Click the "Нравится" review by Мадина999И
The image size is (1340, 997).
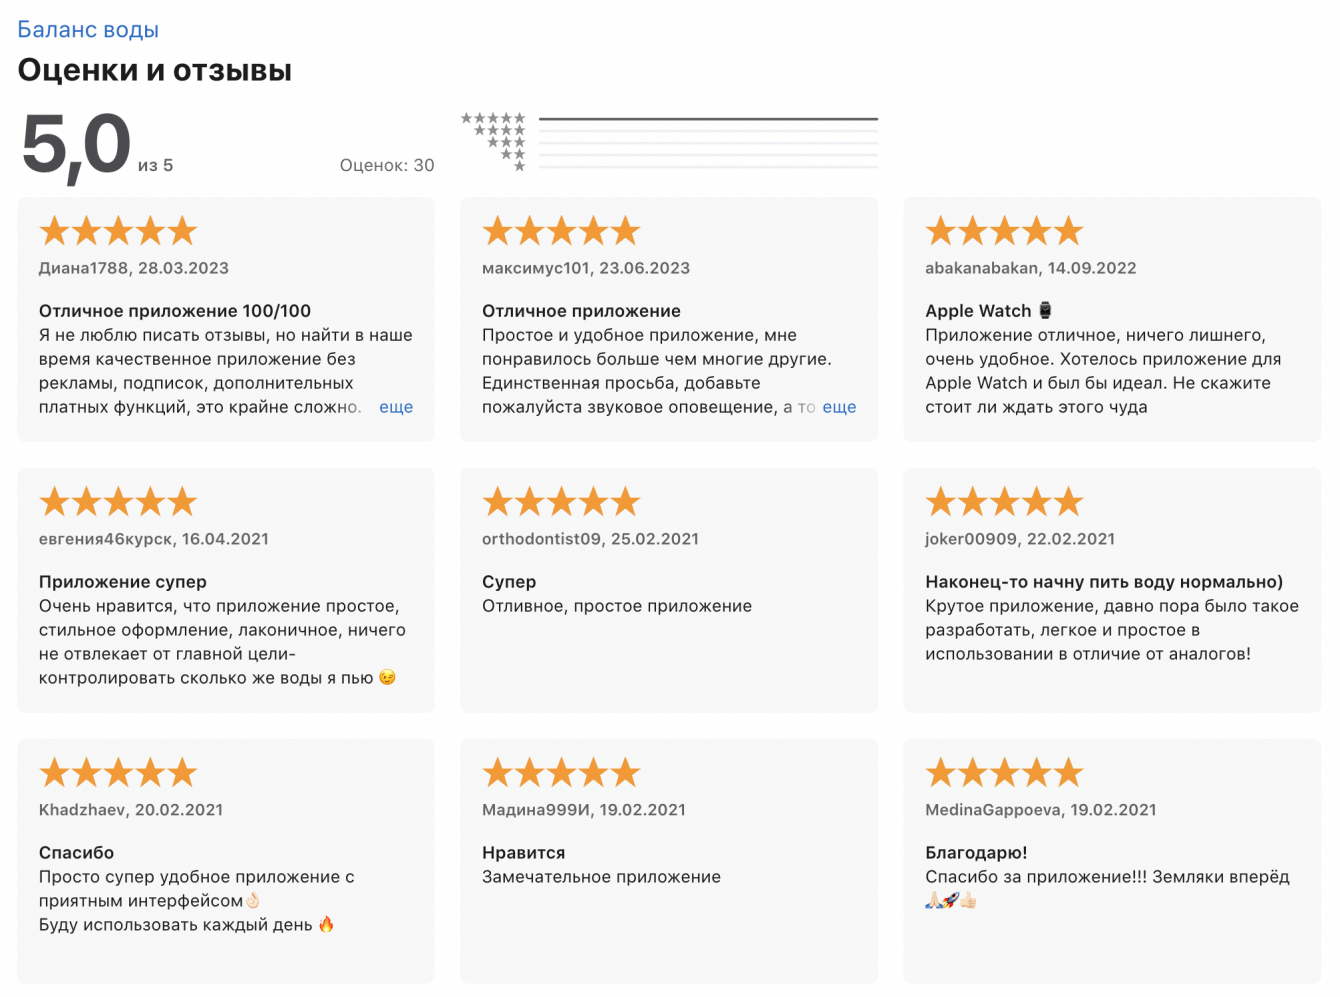[x=523, y=853]
